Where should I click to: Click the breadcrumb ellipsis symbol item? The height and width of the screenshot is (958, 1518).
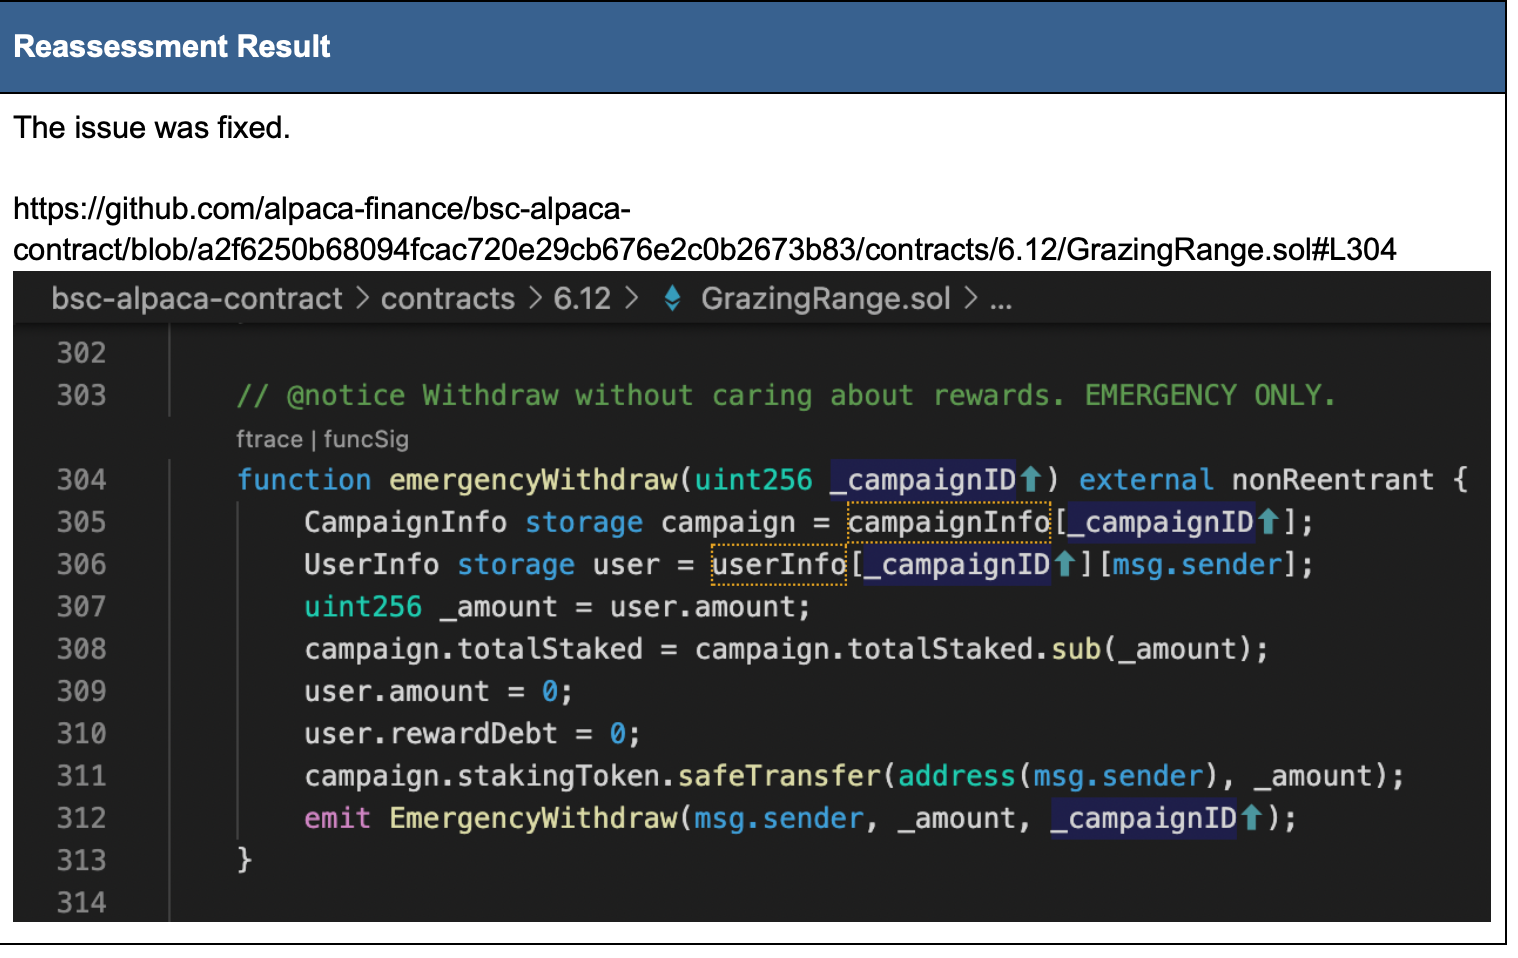tap(1001, 298)
